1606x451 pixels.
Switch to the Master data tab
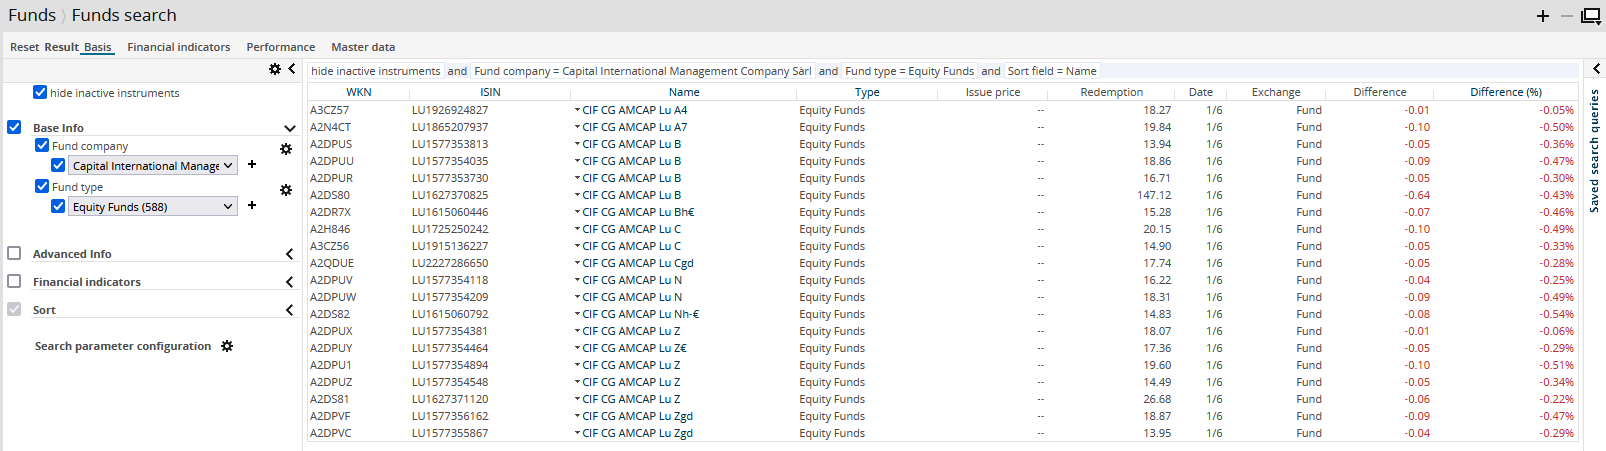pyautogui.click(x=363, y=47)
